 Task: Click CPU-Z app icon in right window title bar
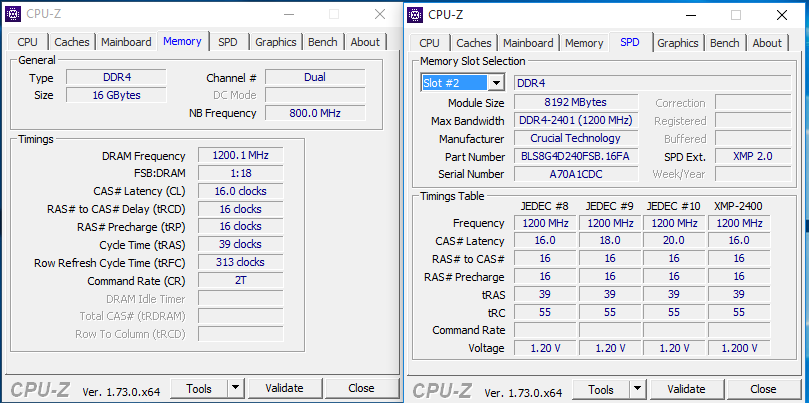point(415,15)
